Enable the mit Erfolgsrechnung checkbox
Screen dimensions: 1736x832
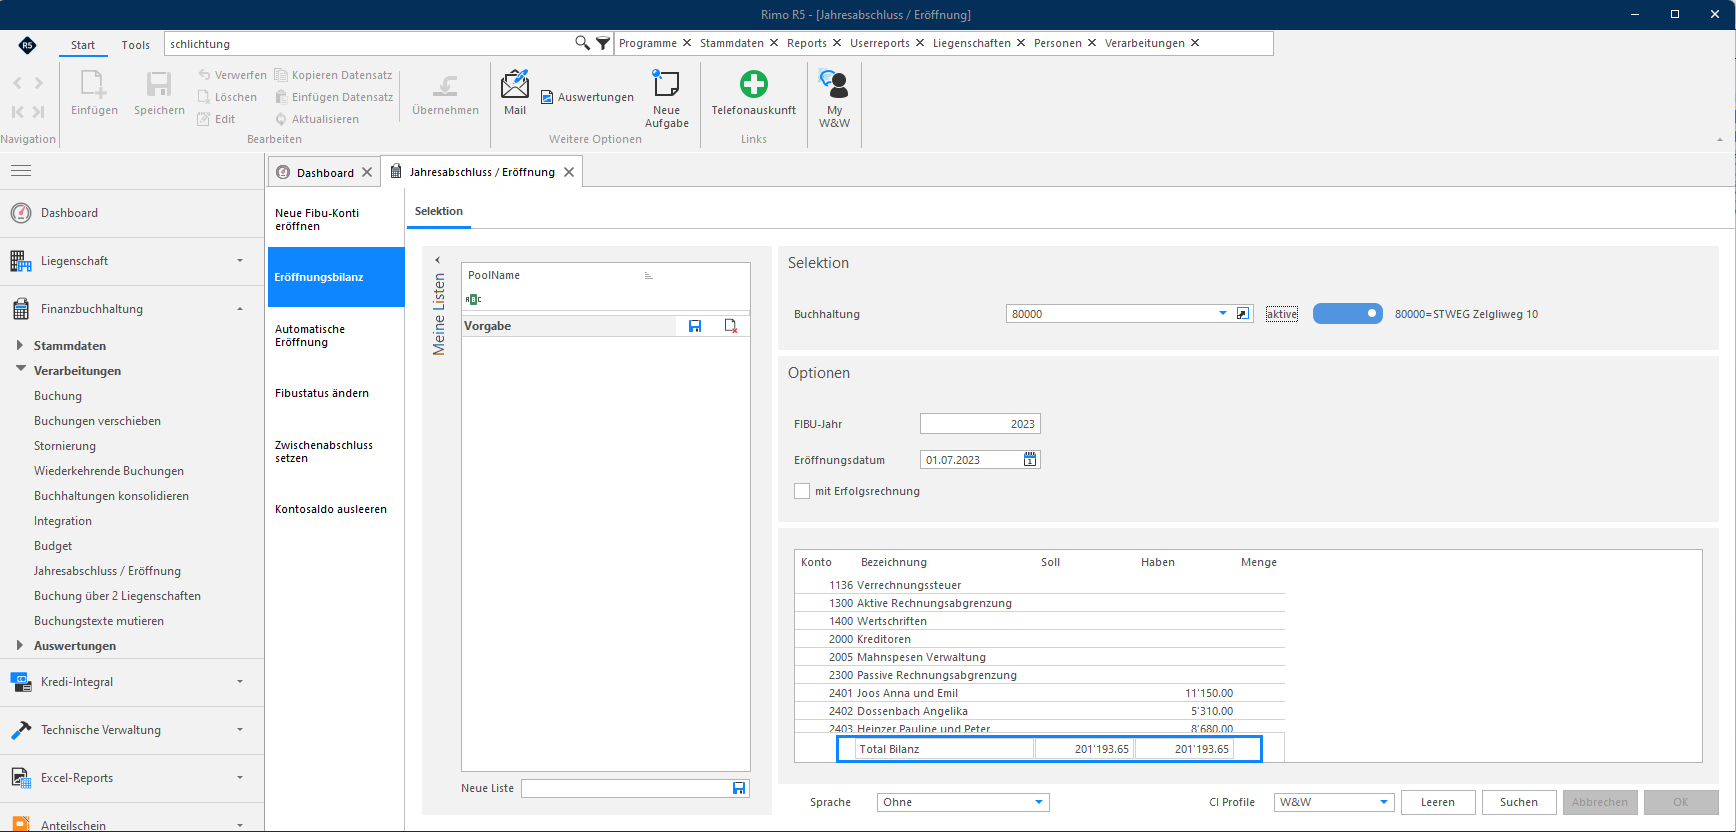tap(802, 491)
